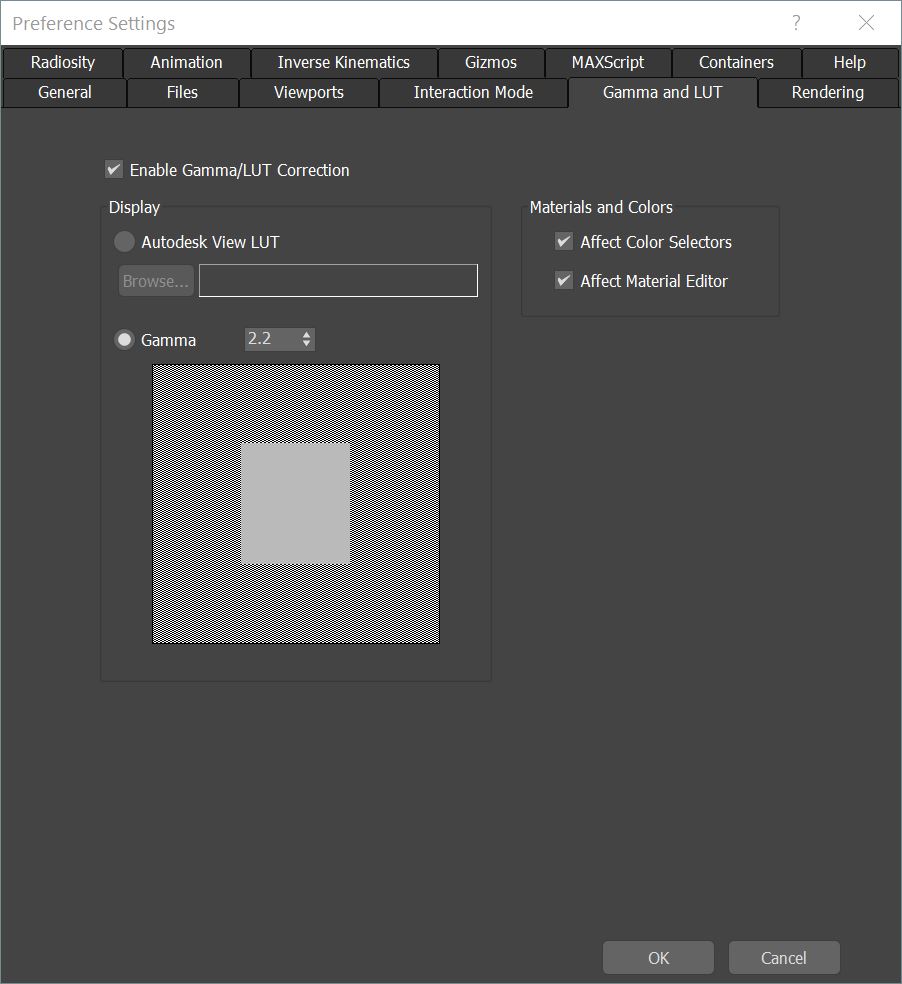Open the Animation preferences tab
The height and width of the screenshot is (984, 902).
click(185, 62)
